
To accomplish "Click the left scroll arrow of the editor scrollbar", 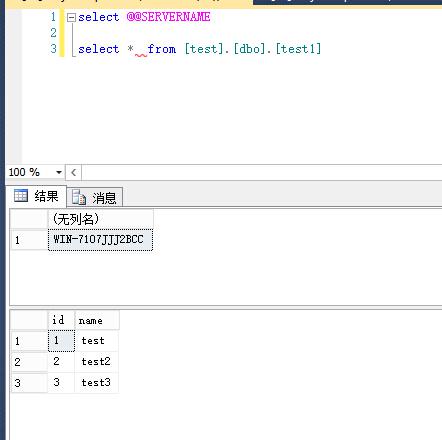I will (74, 172).
